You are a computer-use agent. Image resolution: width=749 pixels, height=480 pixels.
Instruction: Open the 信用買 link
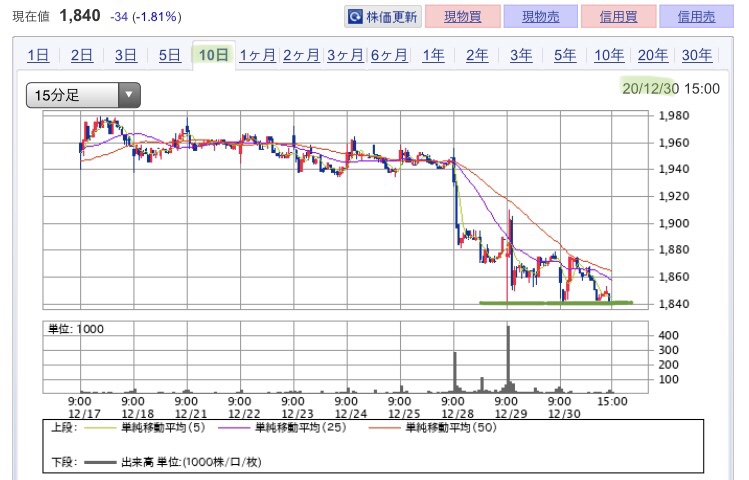618,17
